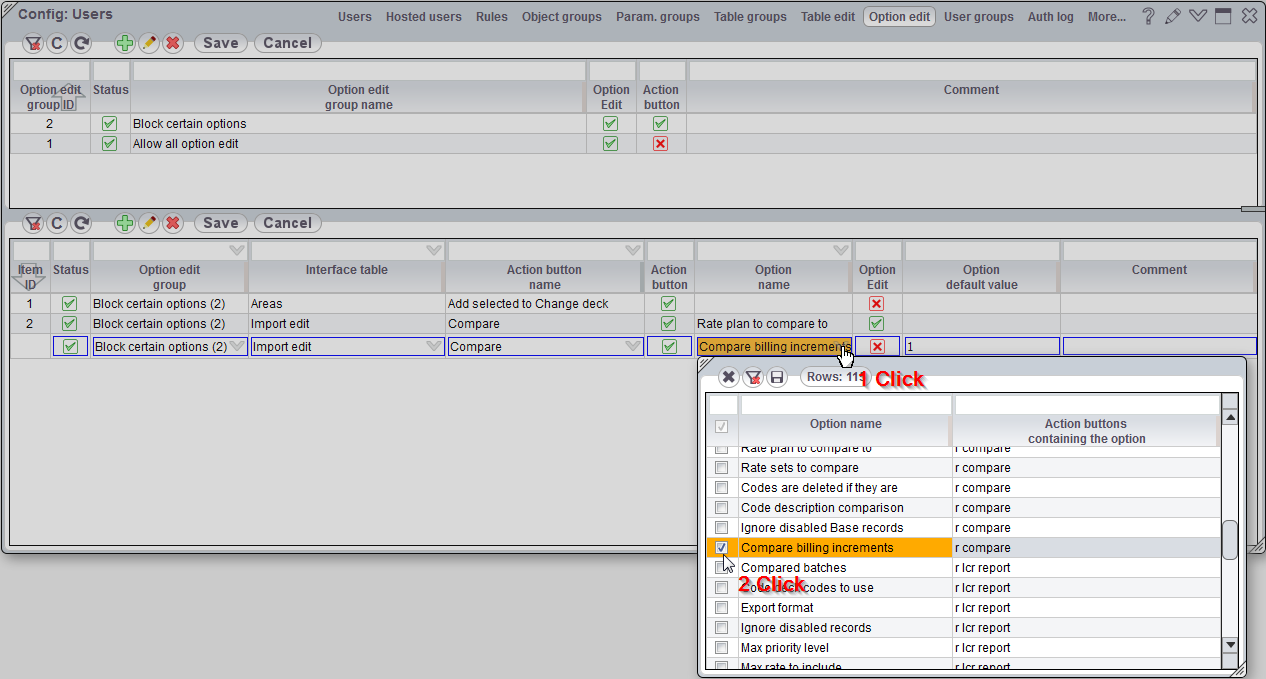Delete selected row using red X icon
Screen dimensions: 1266x679
(172, 223)
